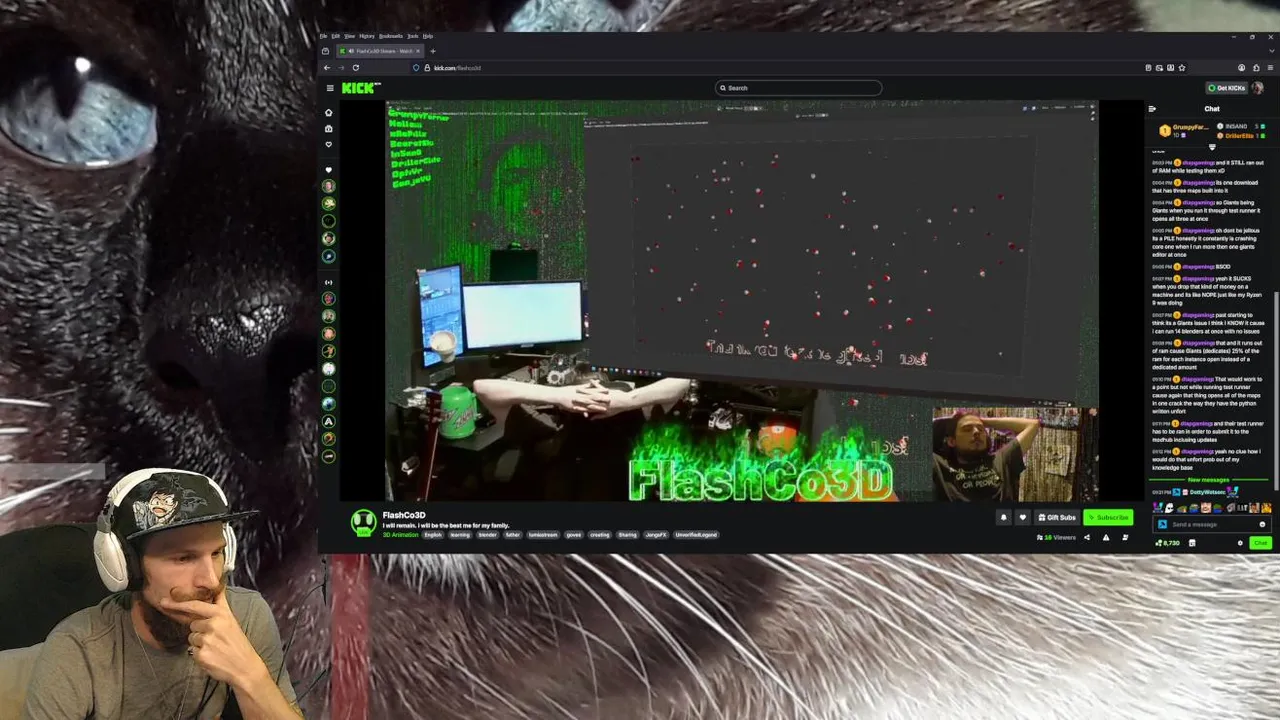Reload the page with refresh icon

[x=355, y=68]
